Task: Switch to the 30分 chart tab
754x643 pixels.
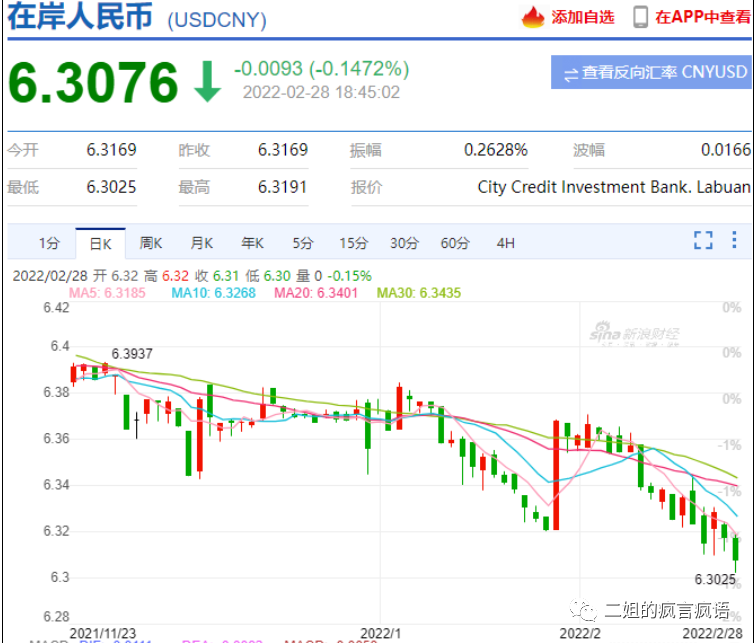Action: 404,243
